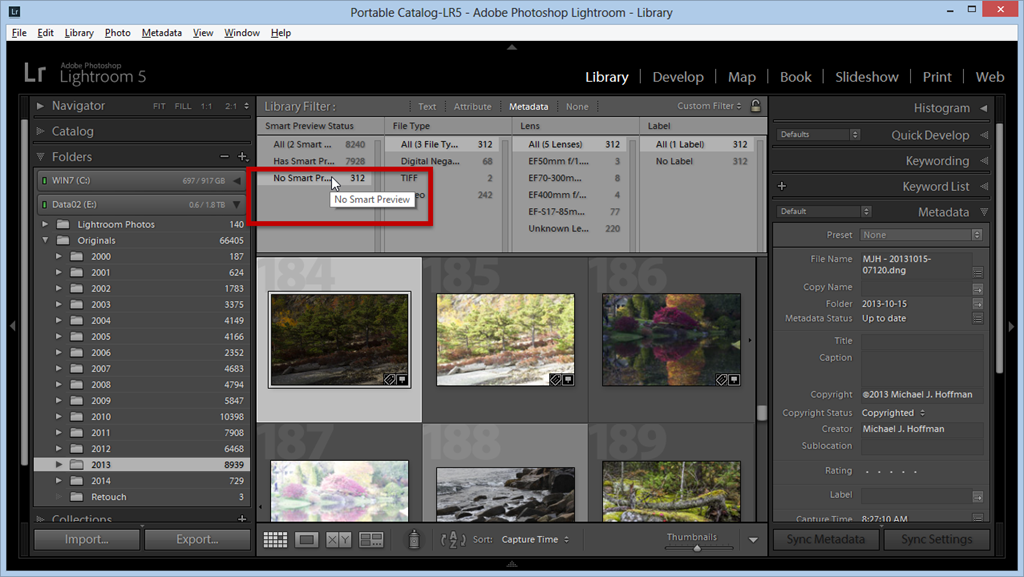The height and width of the screenshot is (577, 1024).
Task: Open the Photo menu
Action: pyautogui.click(x=118, y=33)
